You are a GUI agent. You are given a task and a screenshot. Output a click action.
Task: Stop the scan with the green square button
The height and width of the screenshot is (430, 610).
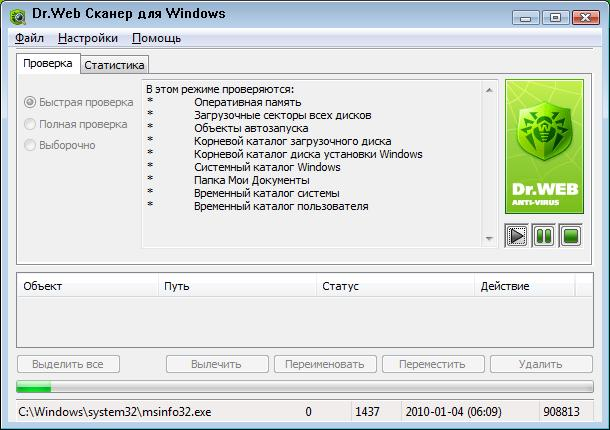[x=570, y=236]
